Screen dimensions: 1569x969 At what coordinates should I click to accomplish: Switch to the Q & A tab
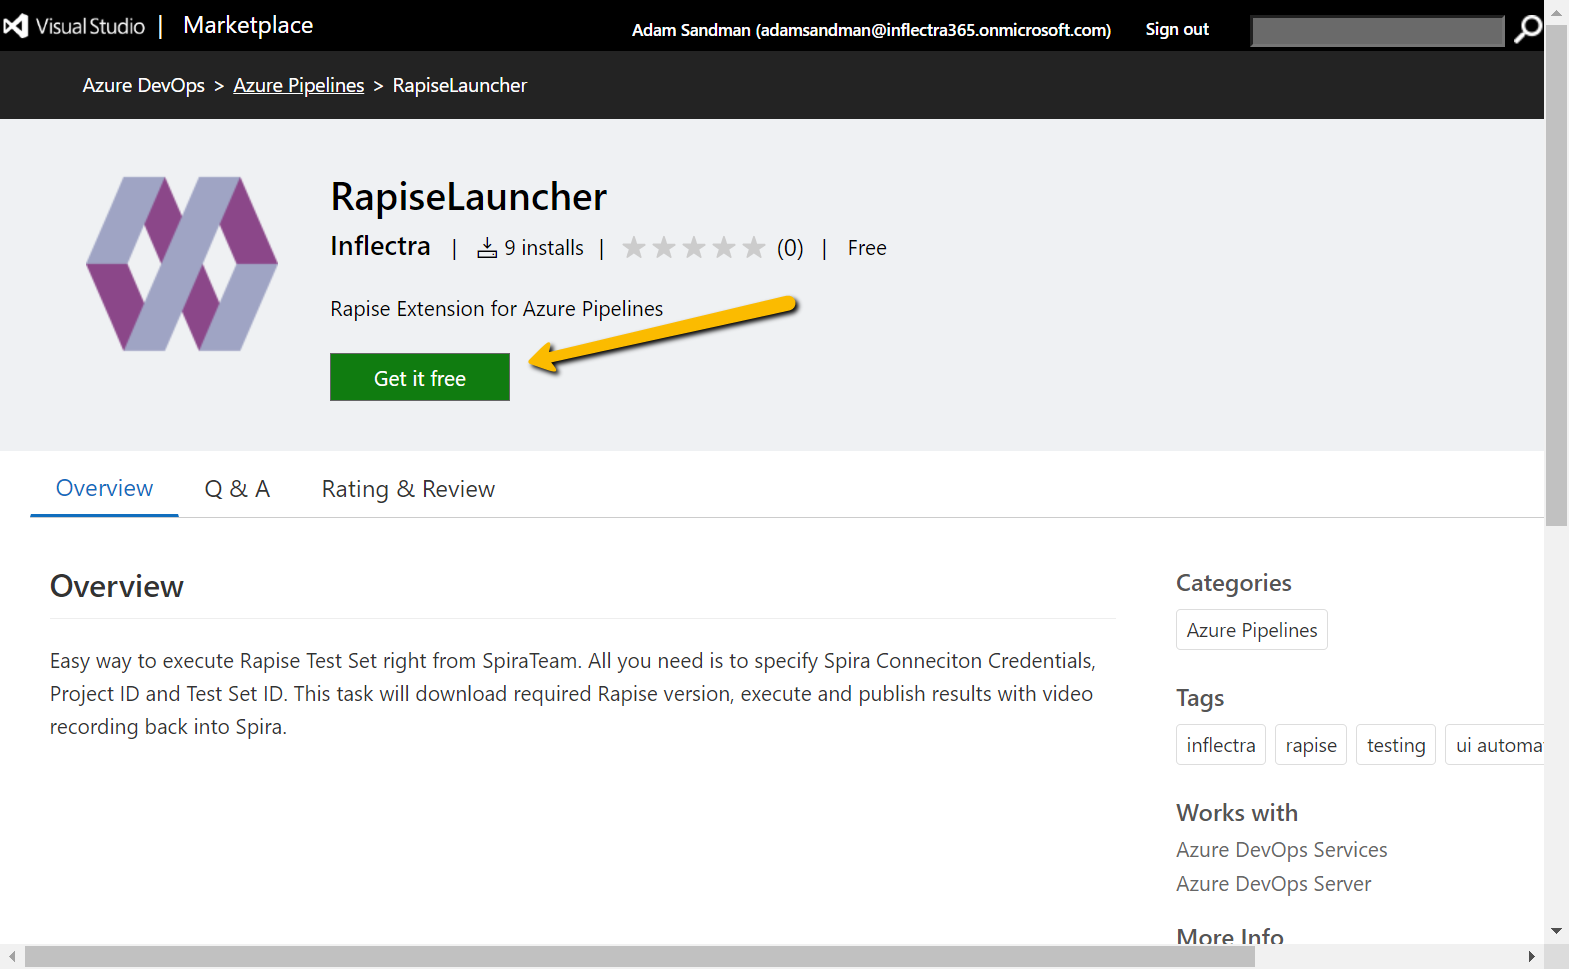tap(237, 489)
